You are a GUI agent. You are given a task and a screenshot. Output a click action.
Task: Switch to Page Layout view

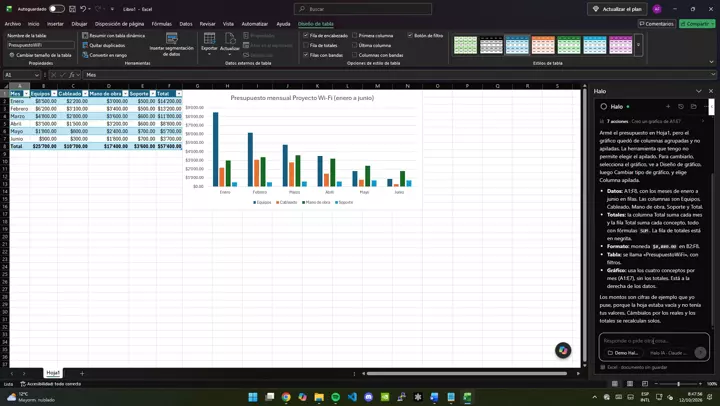pyautogui.click(x=630, y=383)
